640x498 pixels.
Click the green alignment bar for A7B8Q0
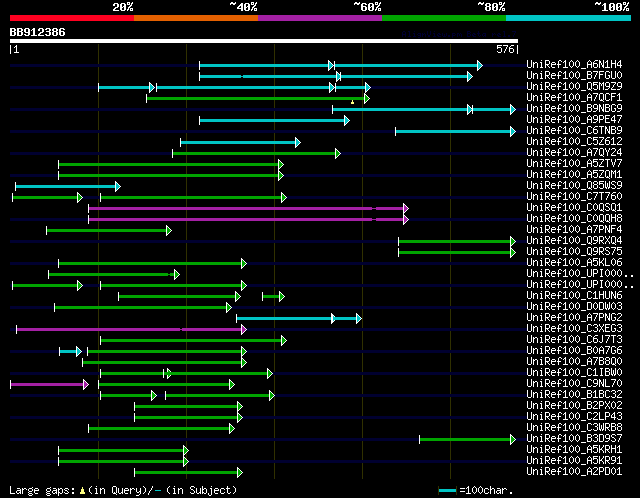164,363
